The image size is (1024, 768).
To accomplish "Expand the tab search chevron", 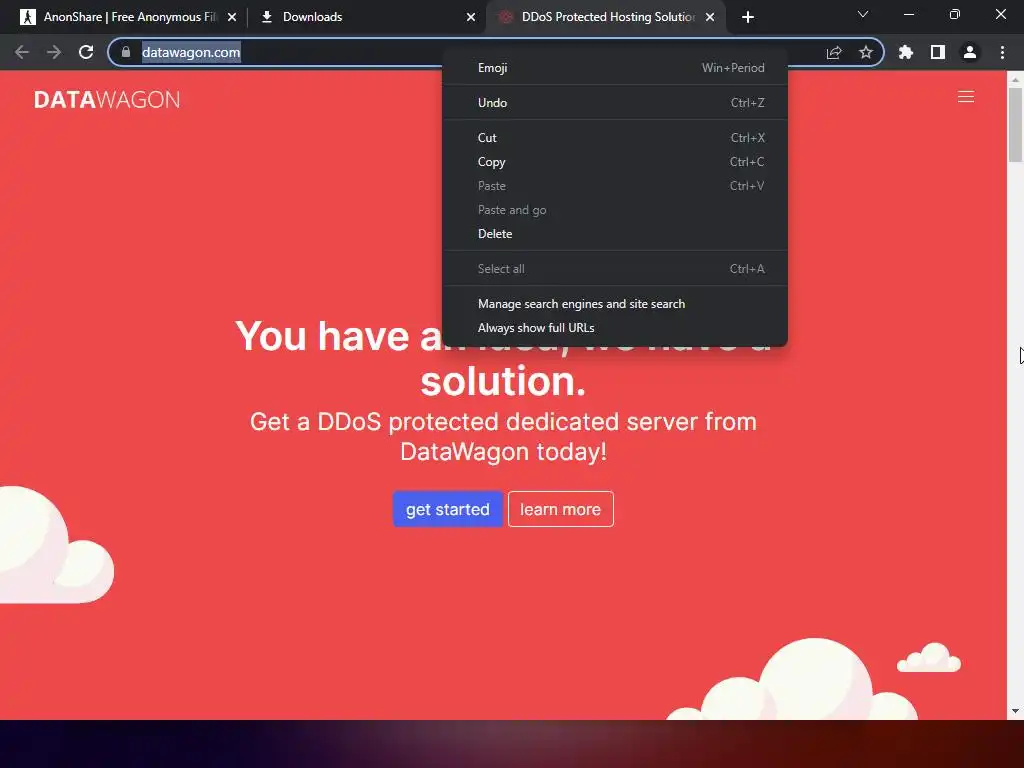I will tap(863, 14).
